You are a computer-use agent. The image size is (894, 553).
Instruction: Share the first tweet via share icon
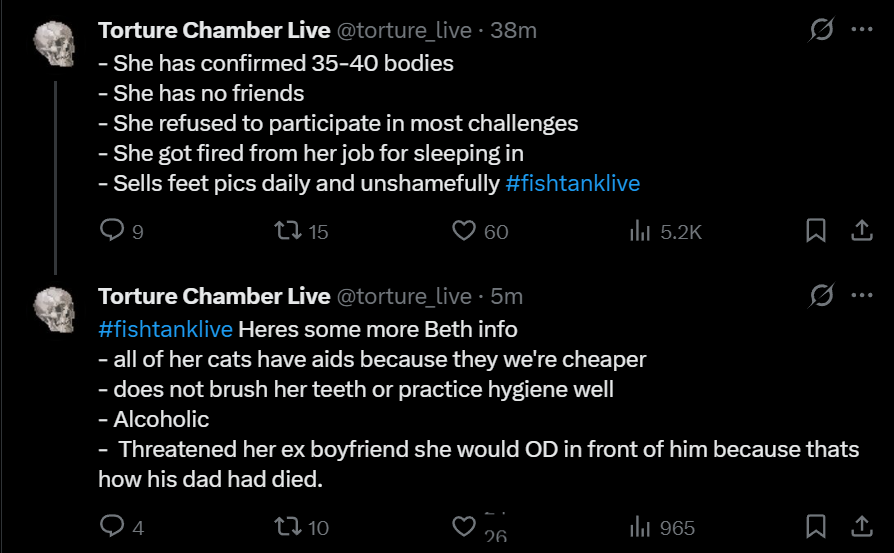[861, 231]
